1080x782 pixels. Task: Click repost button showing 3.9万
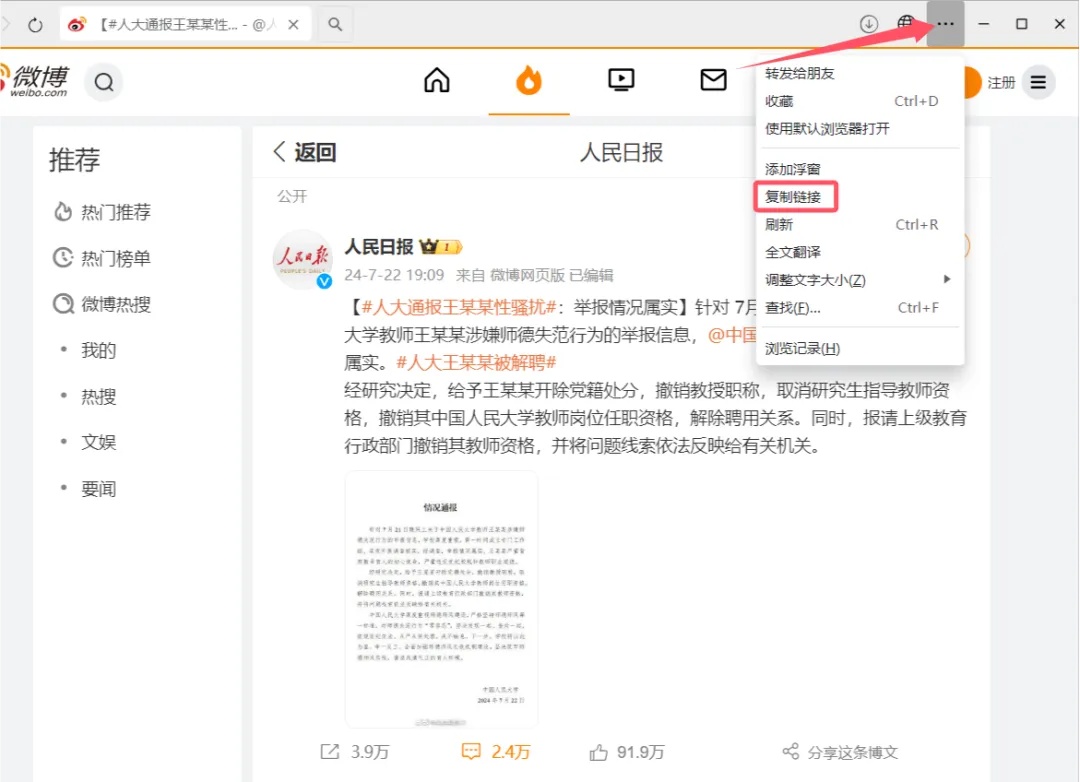click(x=355, y=752)
